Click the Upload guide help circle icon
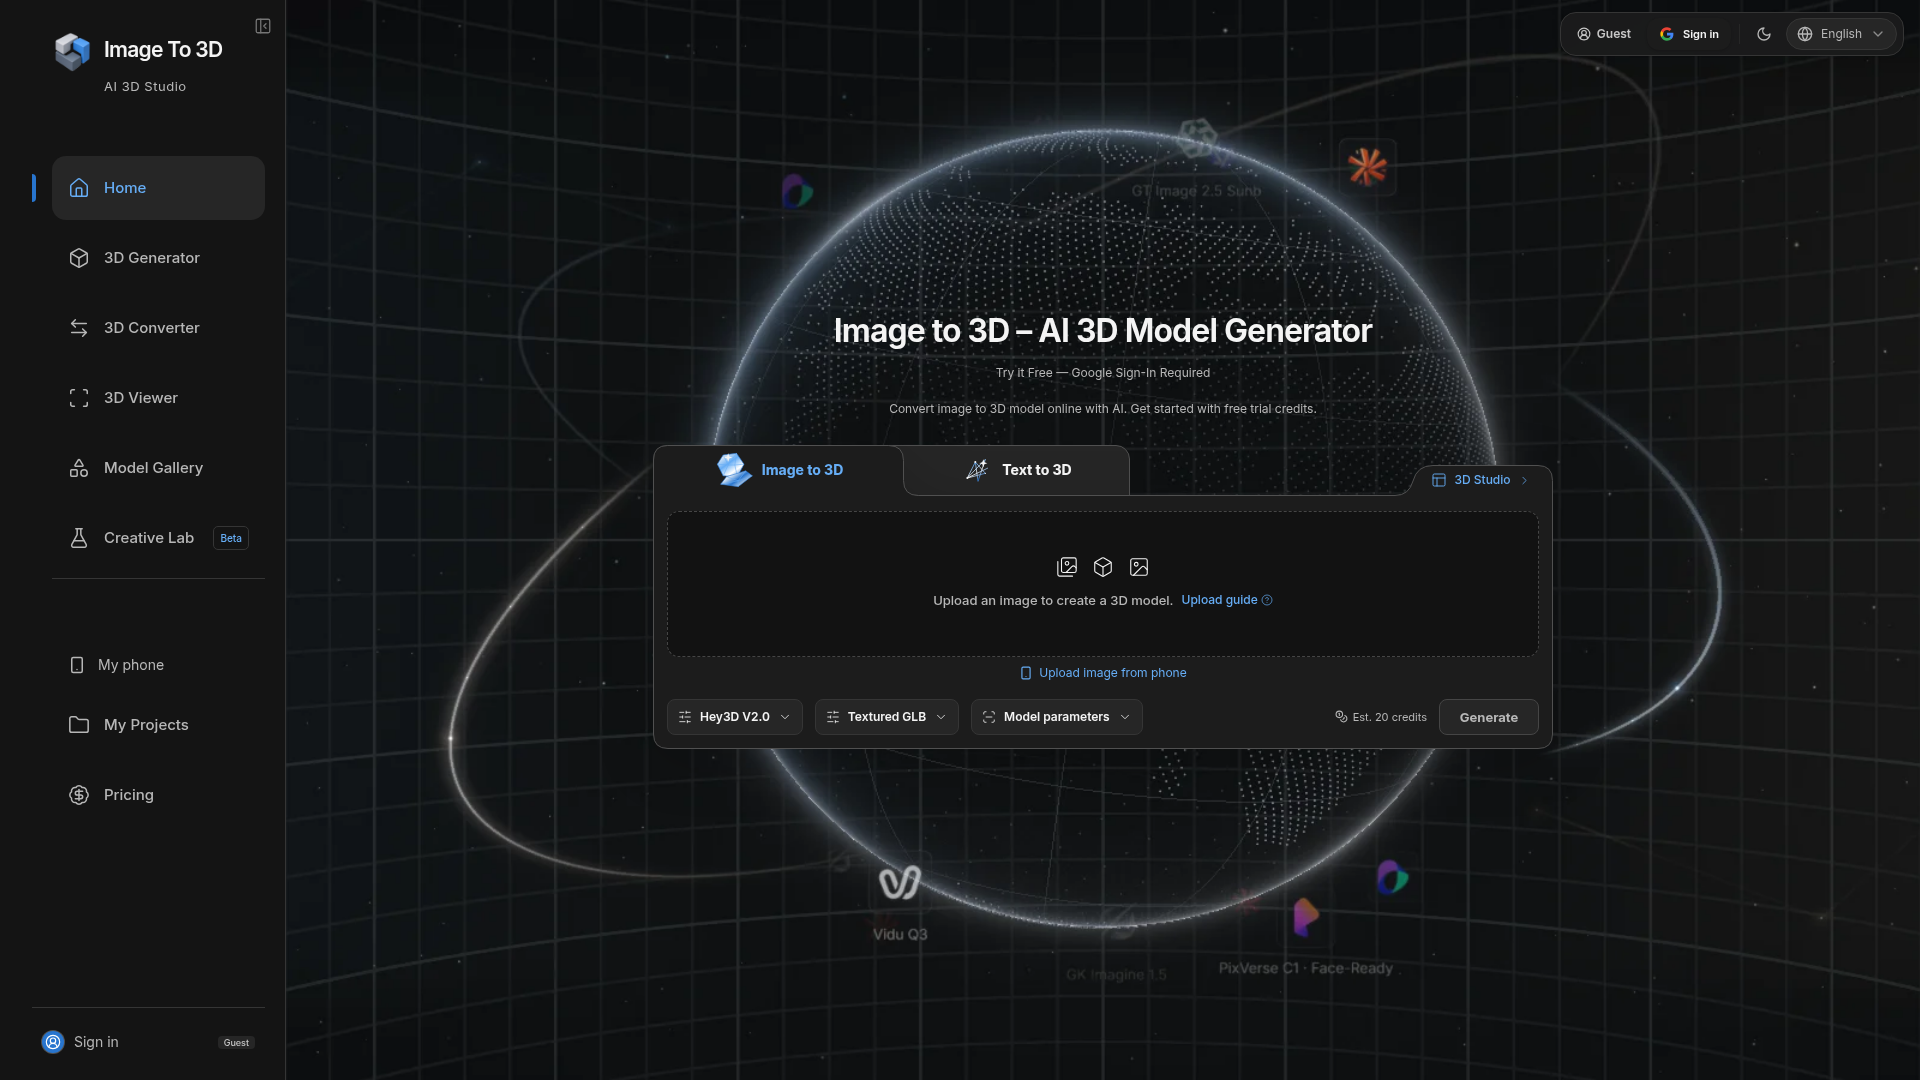The height and width of the screenshot is (1080, 1920). tap(1267, 600)
